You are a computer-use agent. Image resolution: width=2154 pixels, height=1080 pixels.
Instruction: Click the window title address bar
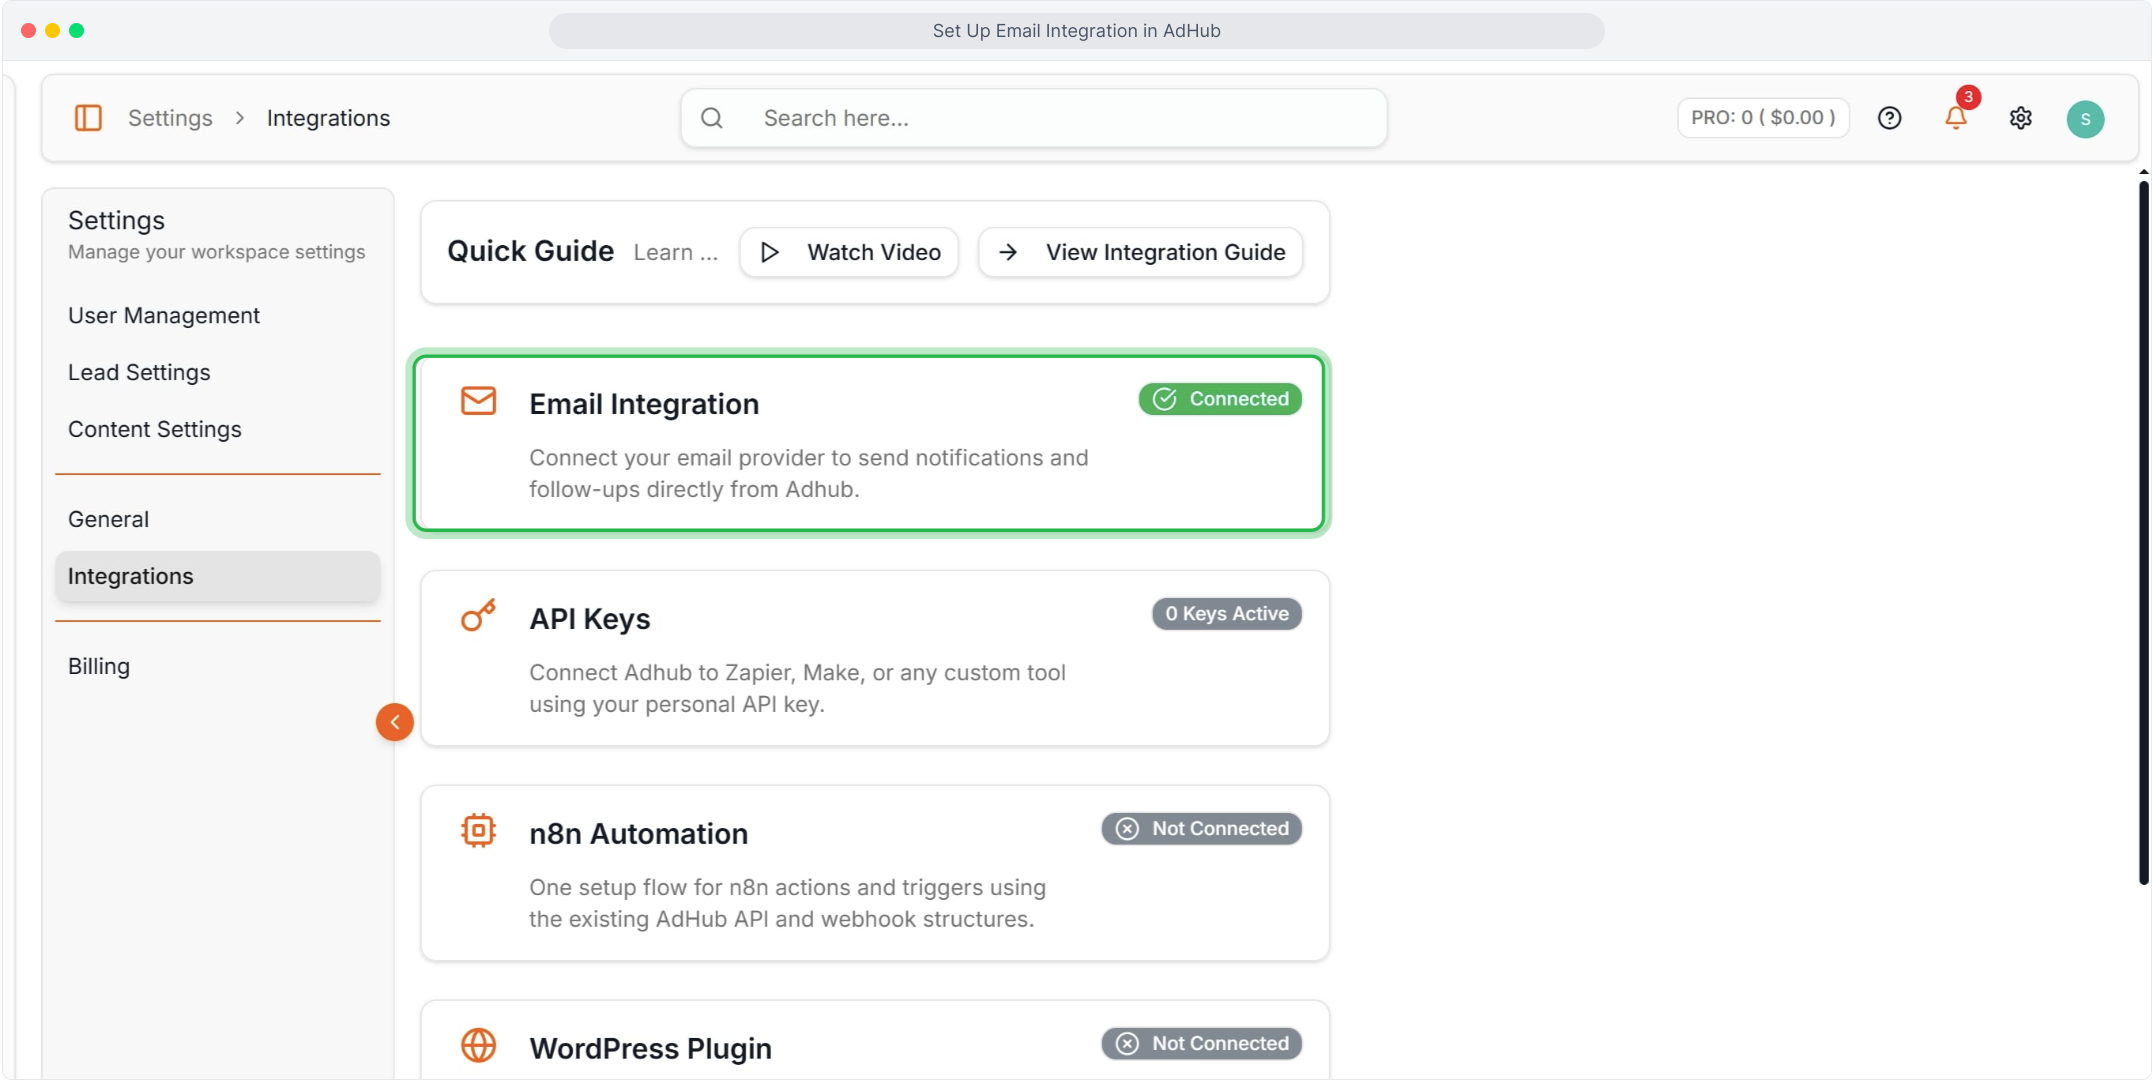pos(1076,31)
